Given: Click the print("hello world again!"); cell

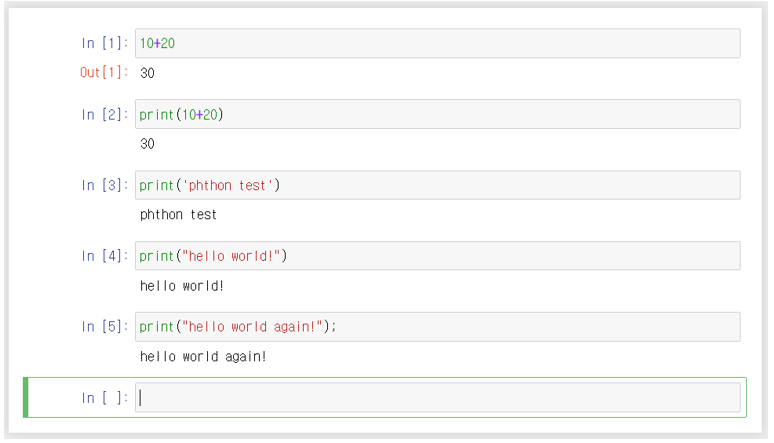Looking at the screenshot, I should (437, 326).
